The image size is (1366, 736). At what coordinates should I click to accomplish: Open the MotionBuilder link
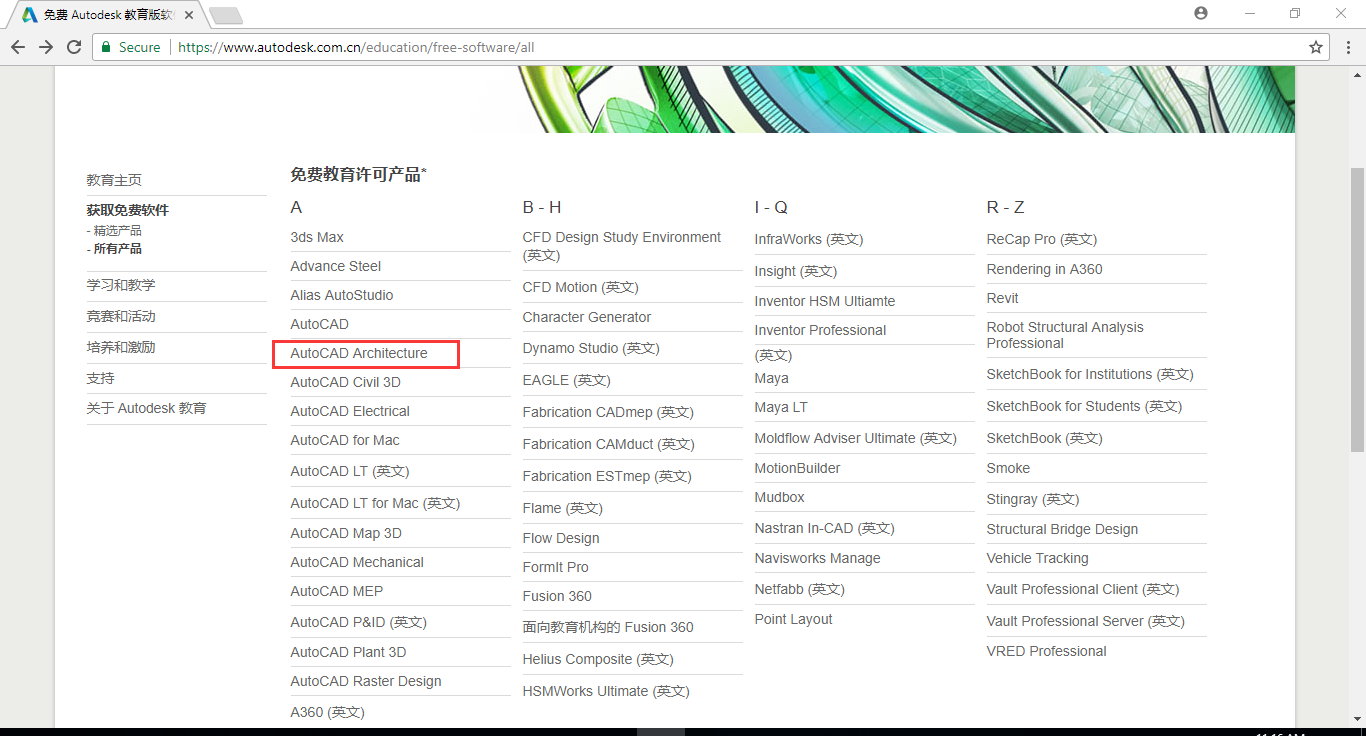tap(797, 468)
